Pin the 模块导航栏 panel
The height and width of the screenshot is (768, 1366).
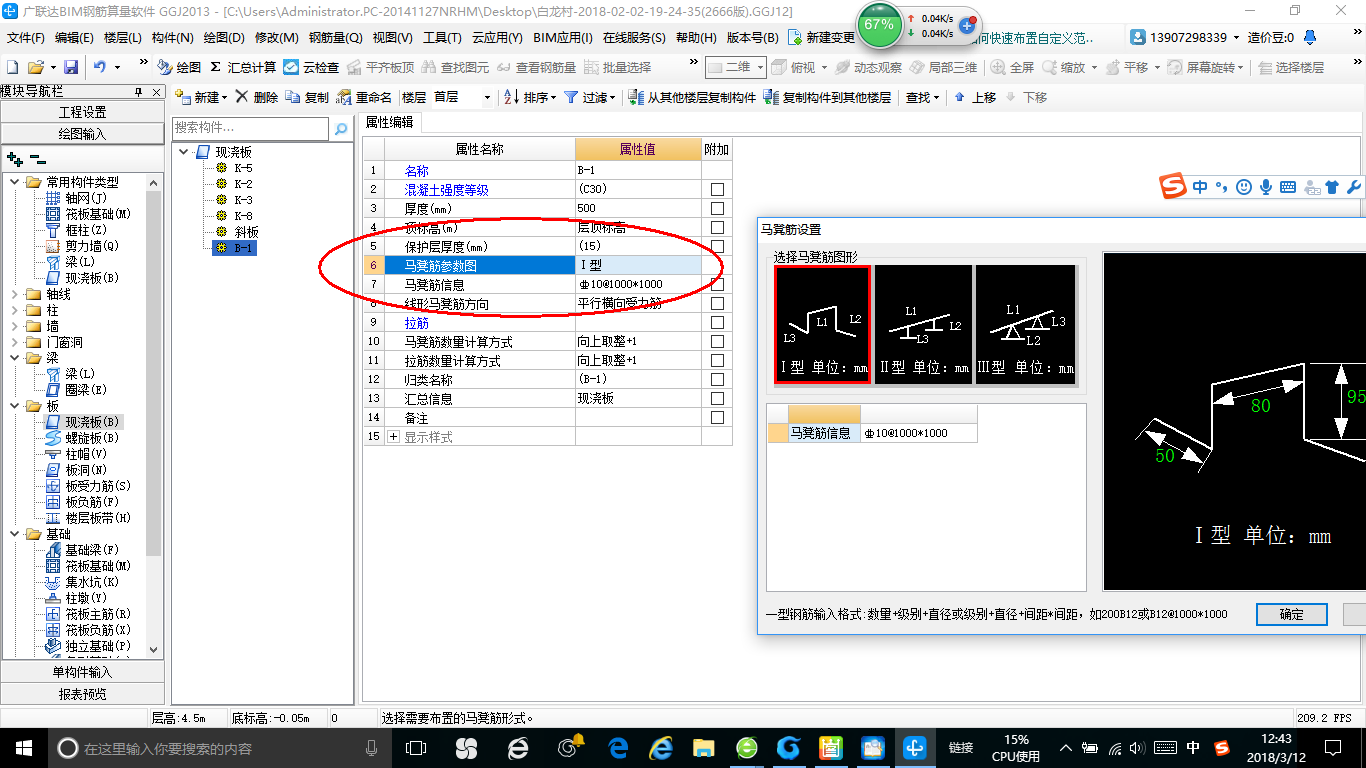coord(139,91)
